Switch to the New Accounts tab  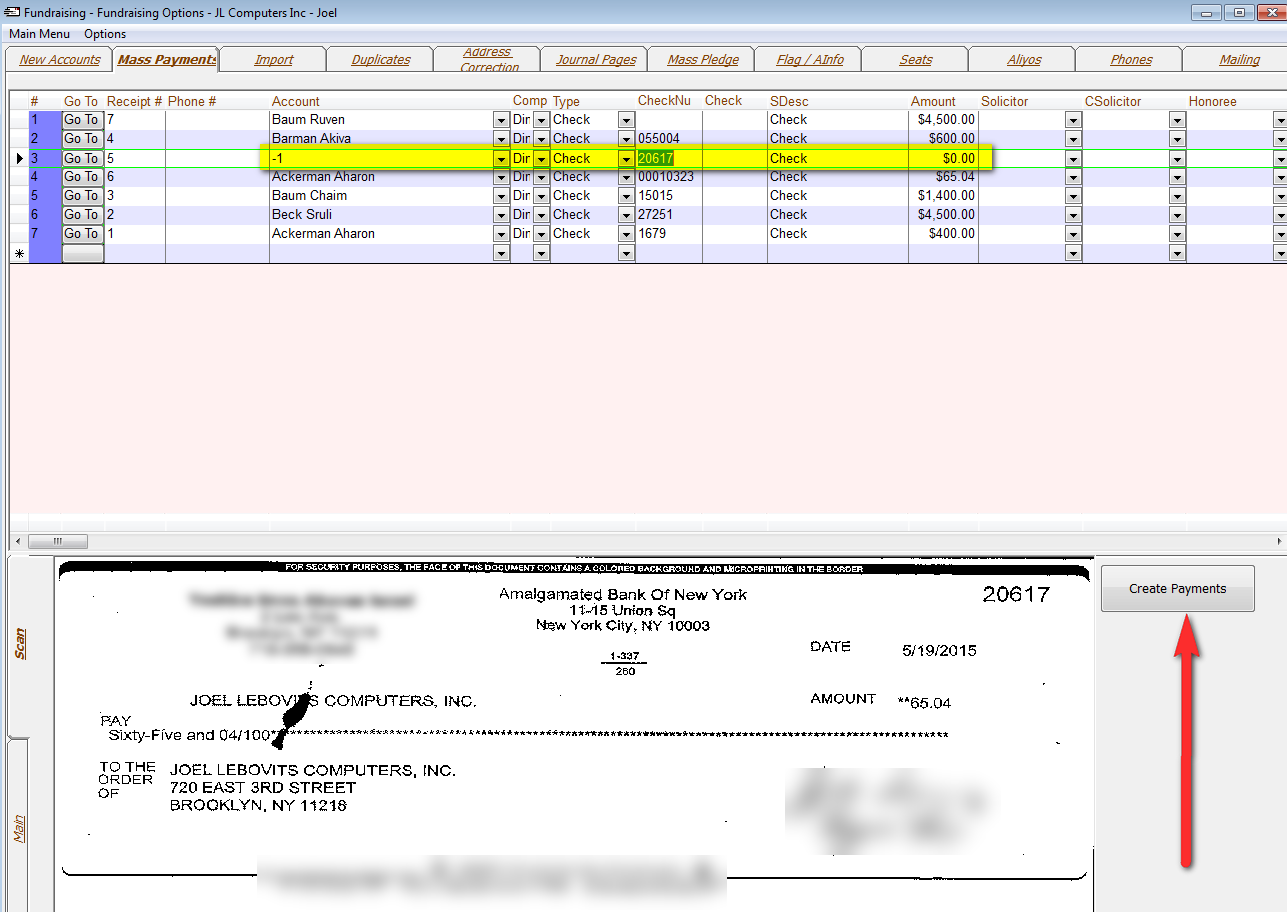60,60
